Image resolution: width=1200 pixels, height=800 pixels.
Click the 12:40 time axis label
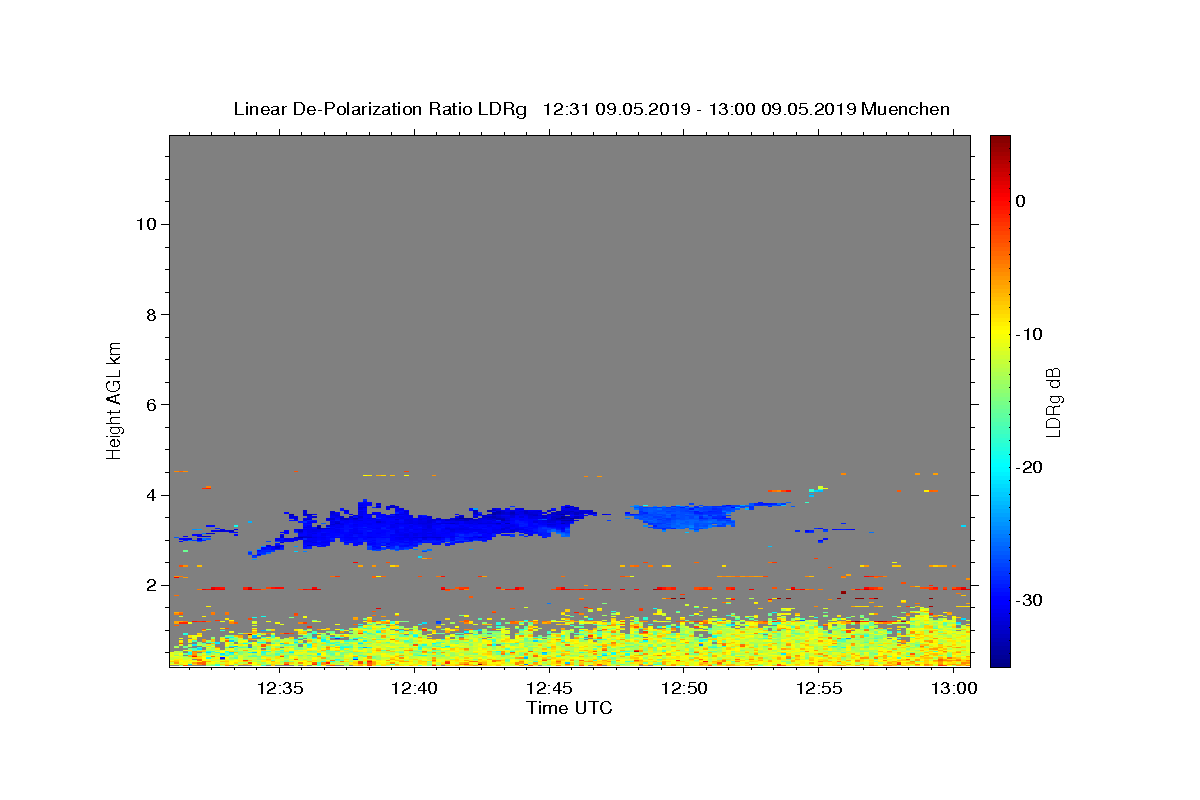414,688
